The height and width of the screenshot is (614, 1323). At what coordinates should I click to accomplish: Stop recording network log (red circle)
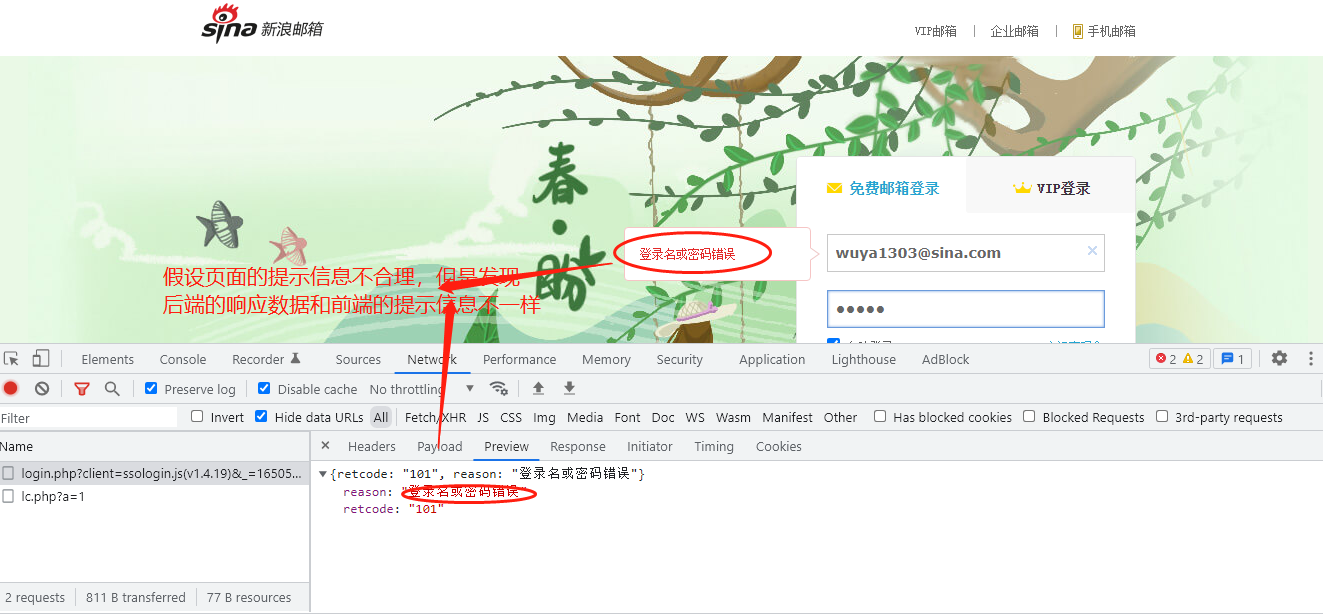(x=11, y=389)
